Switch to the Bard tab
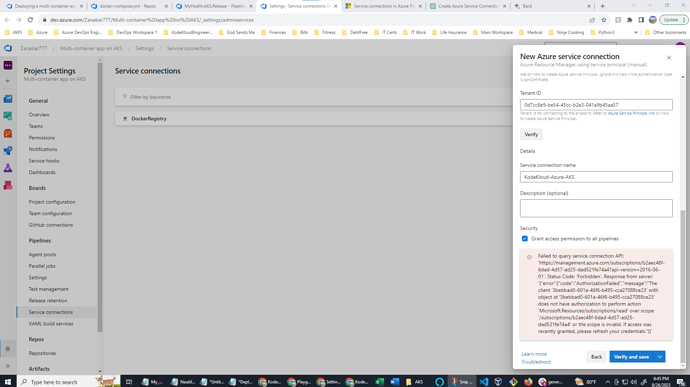 pos(553,6)
